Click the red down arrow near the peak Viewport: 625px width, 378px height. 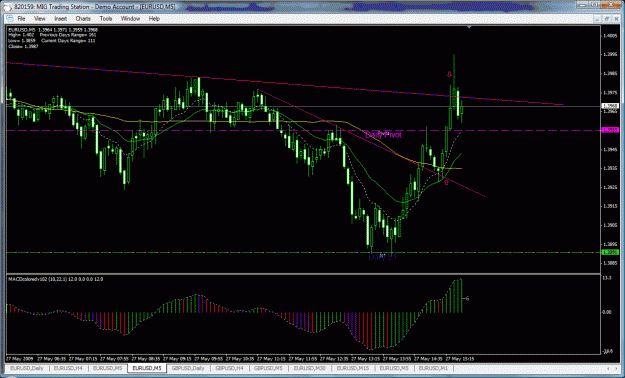click(449, 74)
